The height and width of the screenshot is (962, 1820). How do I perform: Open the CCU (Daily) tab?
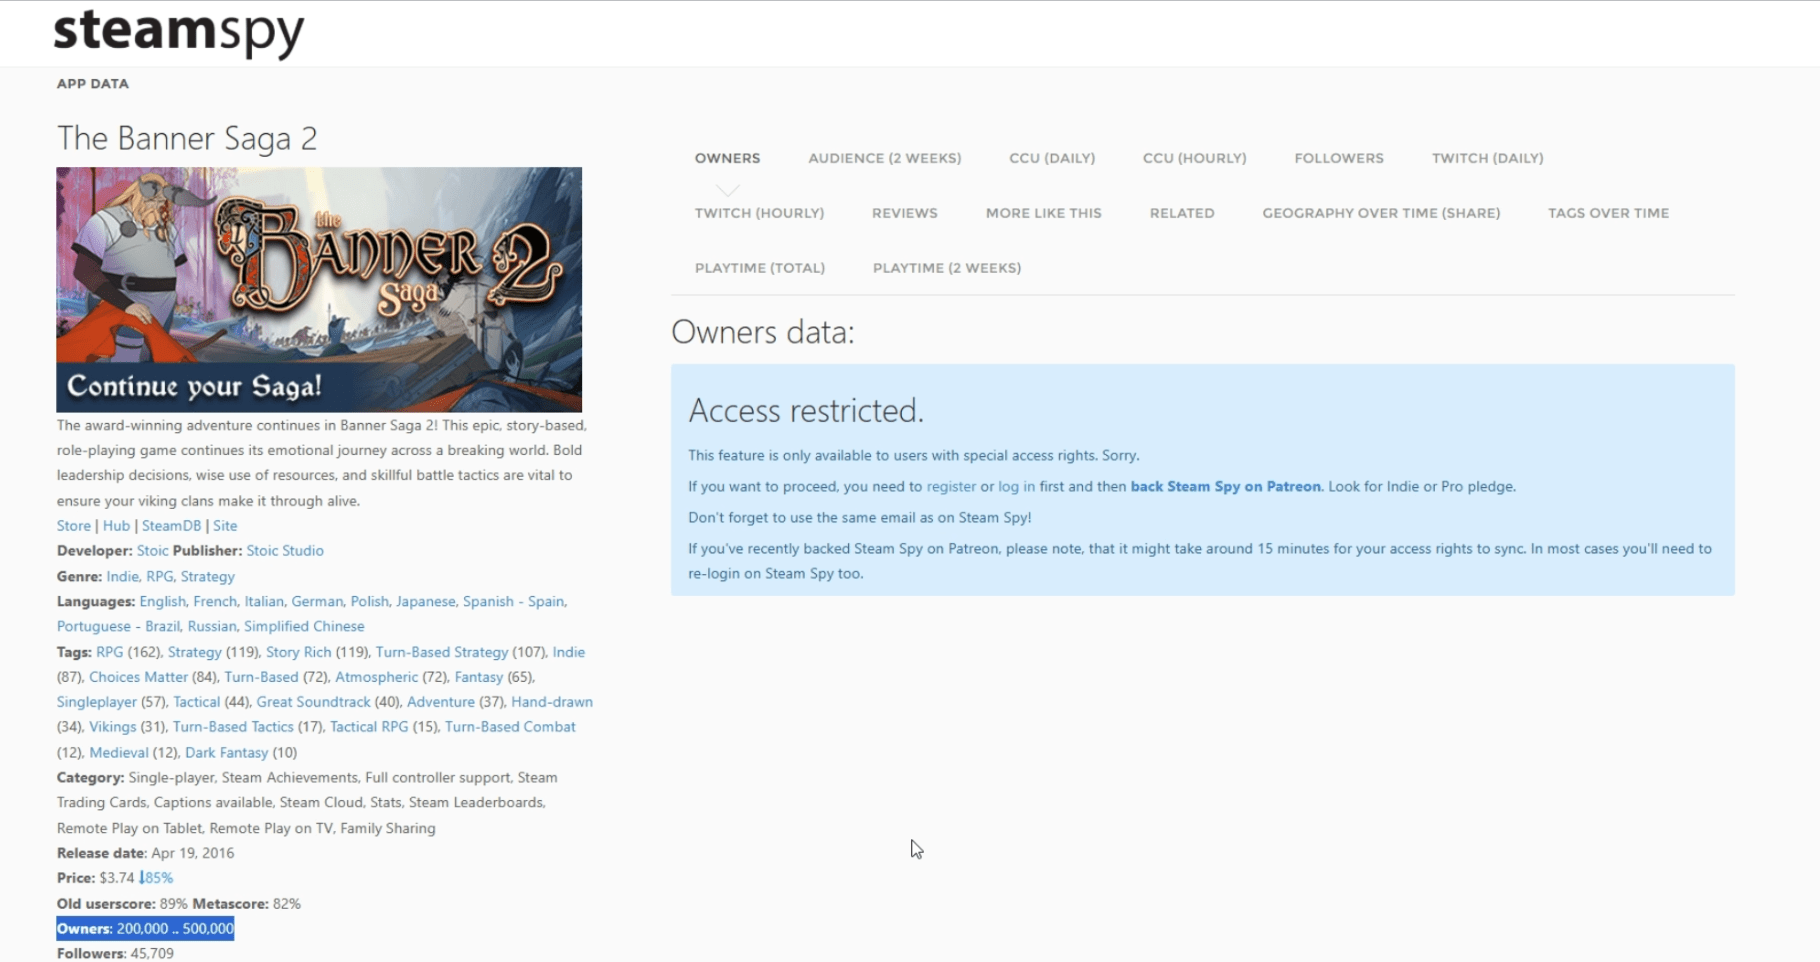pyautogui.click(x=1051, y=158)
